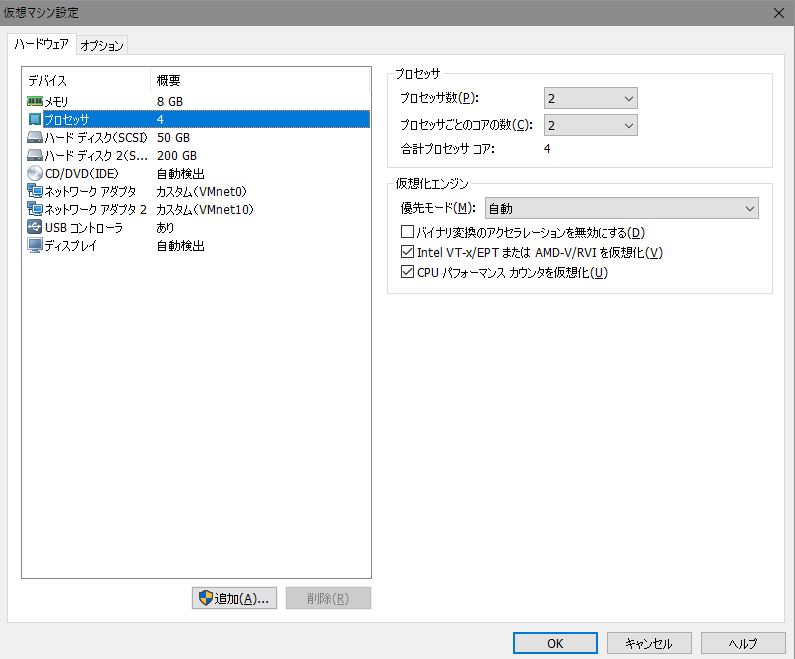Select the ネットワーク アダプタ row

coord(198,191)
